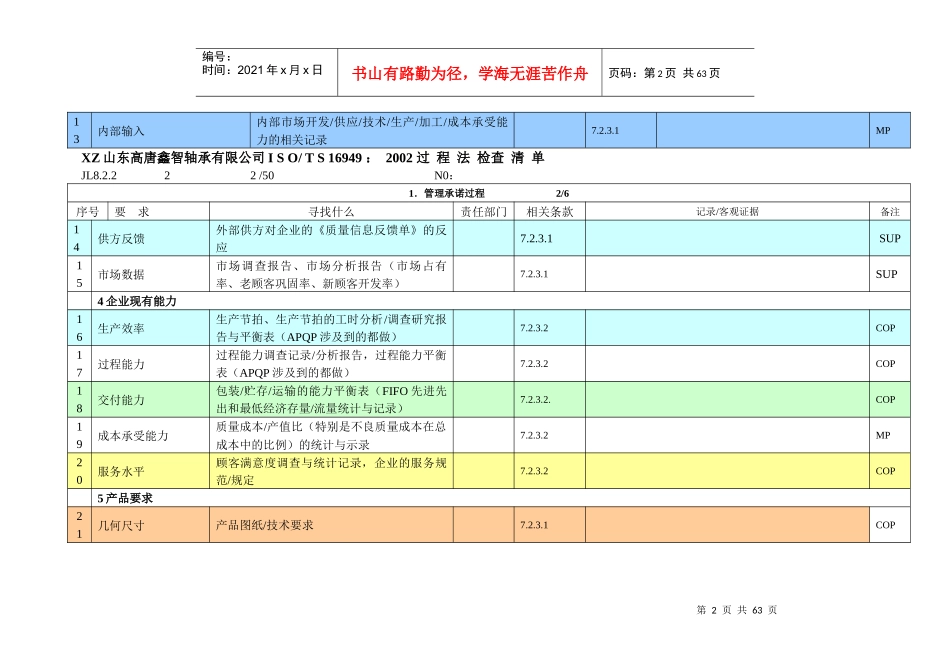Select the '过程能力' row label
This screenshot has width=950, height=672.
point(121,364)
